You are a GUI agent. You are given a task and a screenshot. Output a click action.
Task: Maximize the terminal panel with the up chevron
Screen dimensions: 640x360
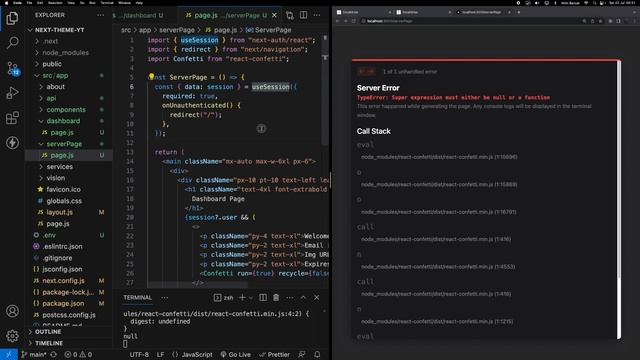[x=303, y=298]
